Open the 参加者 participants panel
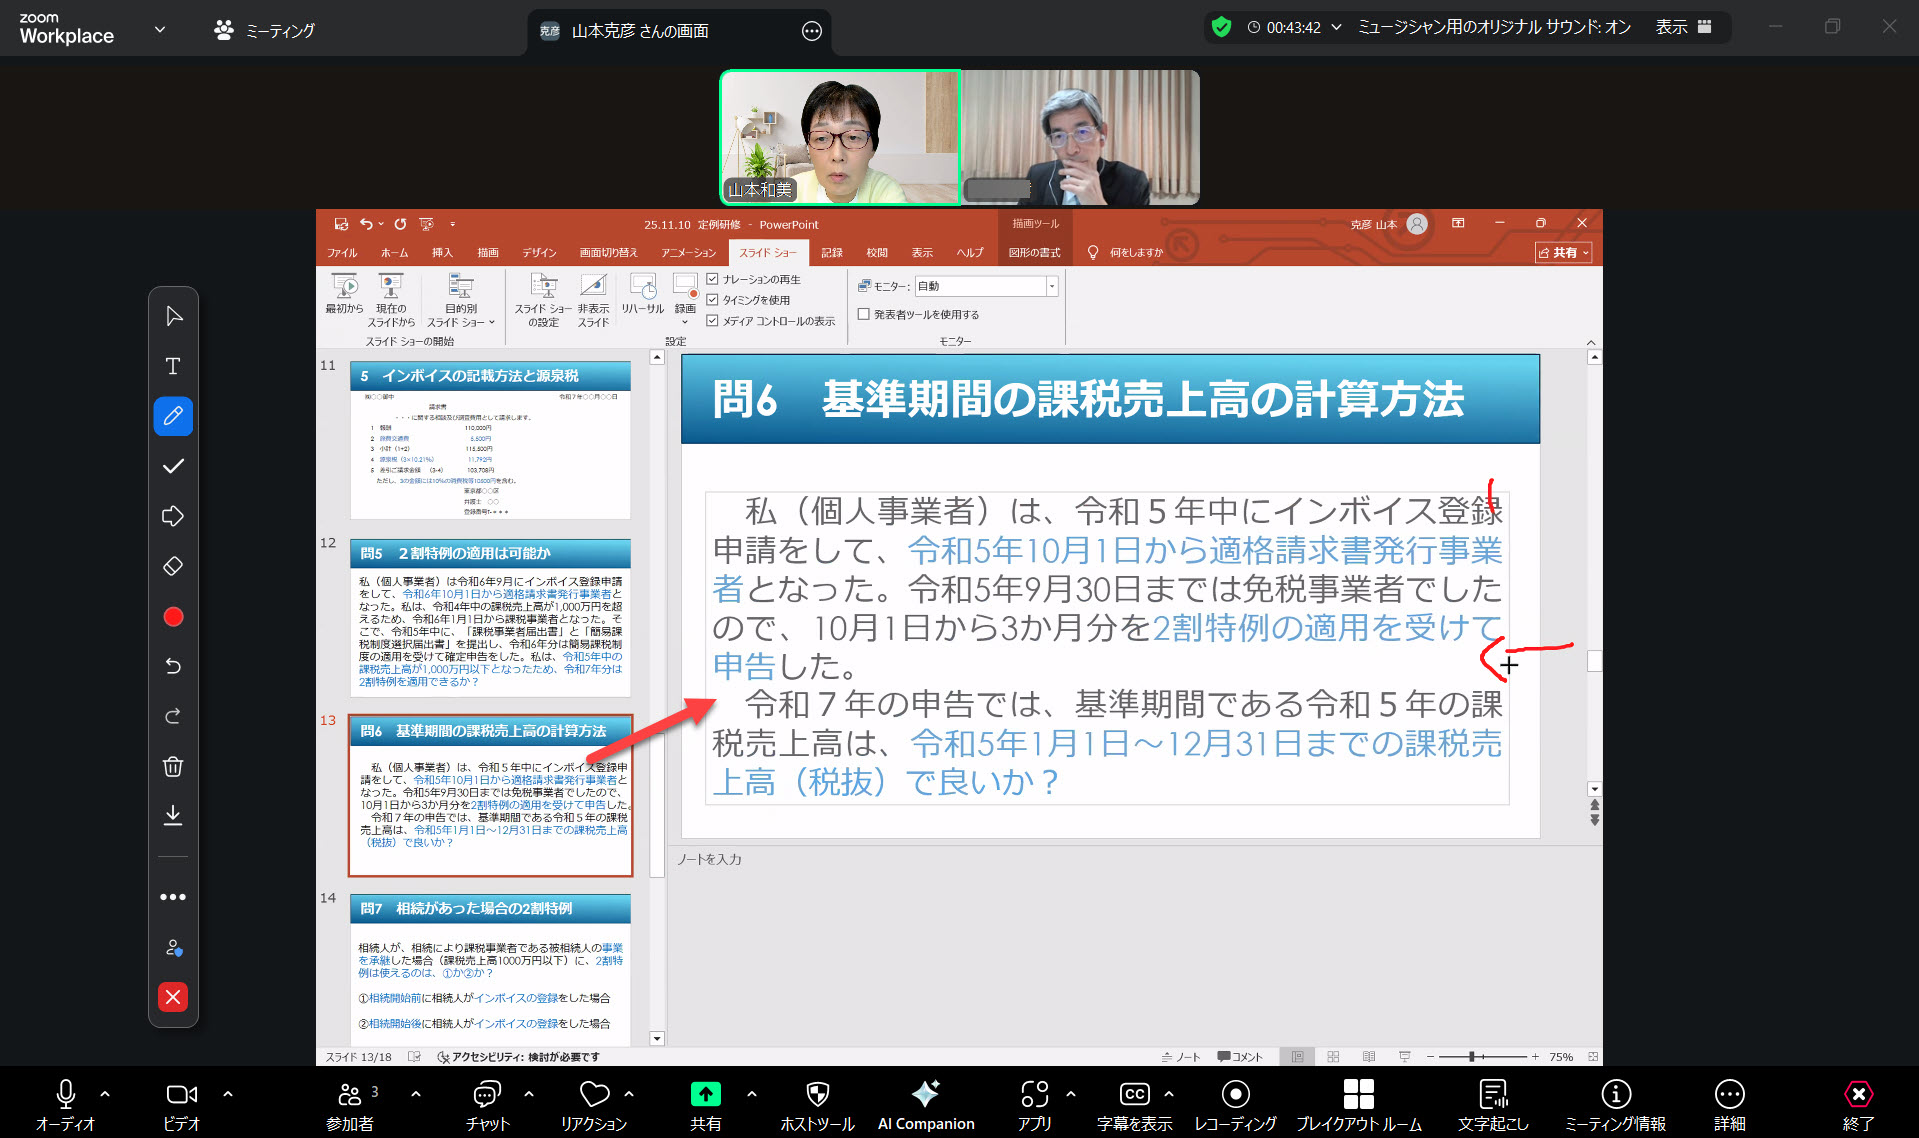The height and width of the screenshot is (1138, 1919). pos(350,1104)
